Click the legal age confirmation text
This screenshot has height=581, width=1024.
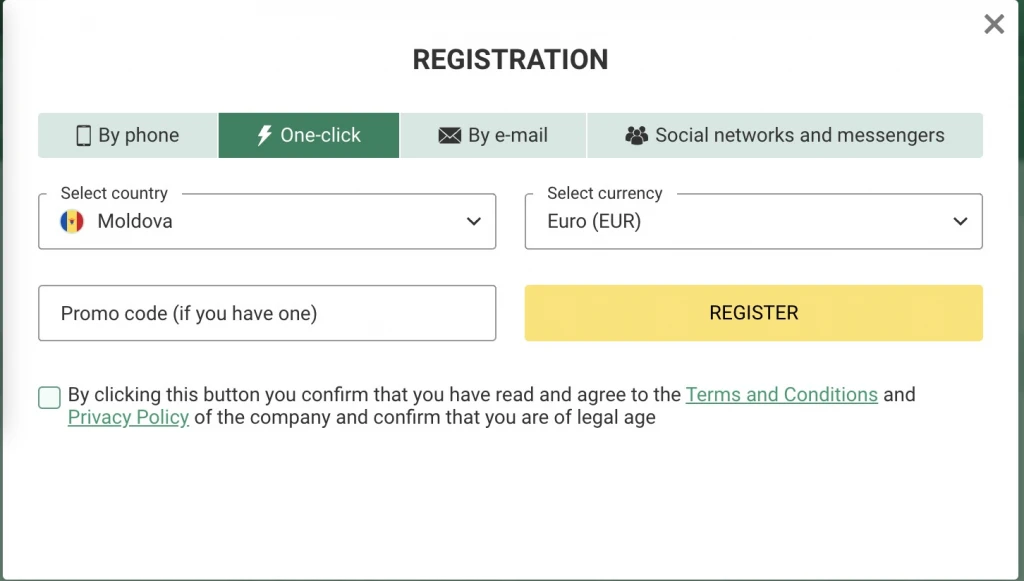click(425, 418)
